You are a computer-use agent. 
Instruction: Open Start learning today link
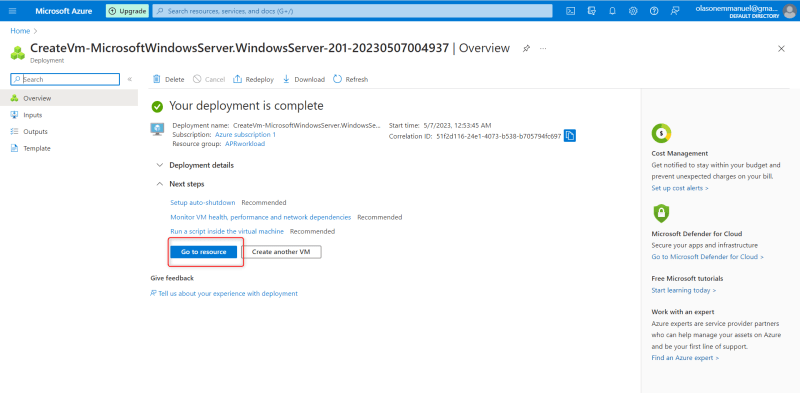[x=684, y=290]
